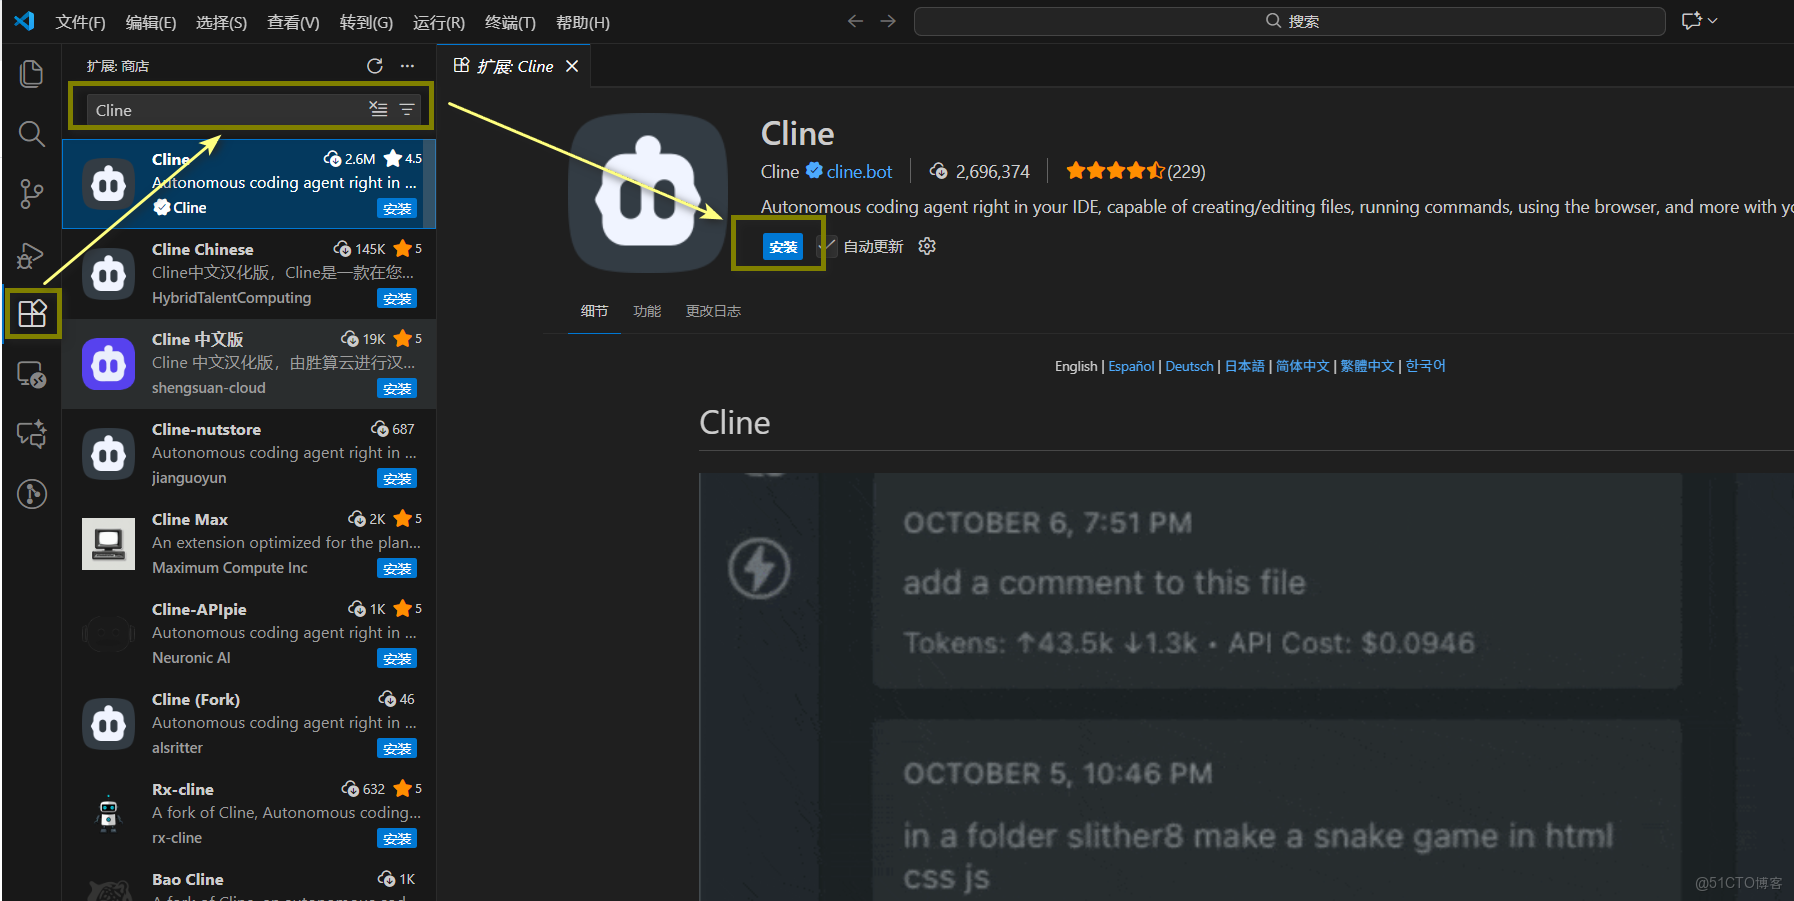This screenshot has width=1794, height=901.
Task: Select the Bao Cline extension name in the list
Action: pos(188,879)
